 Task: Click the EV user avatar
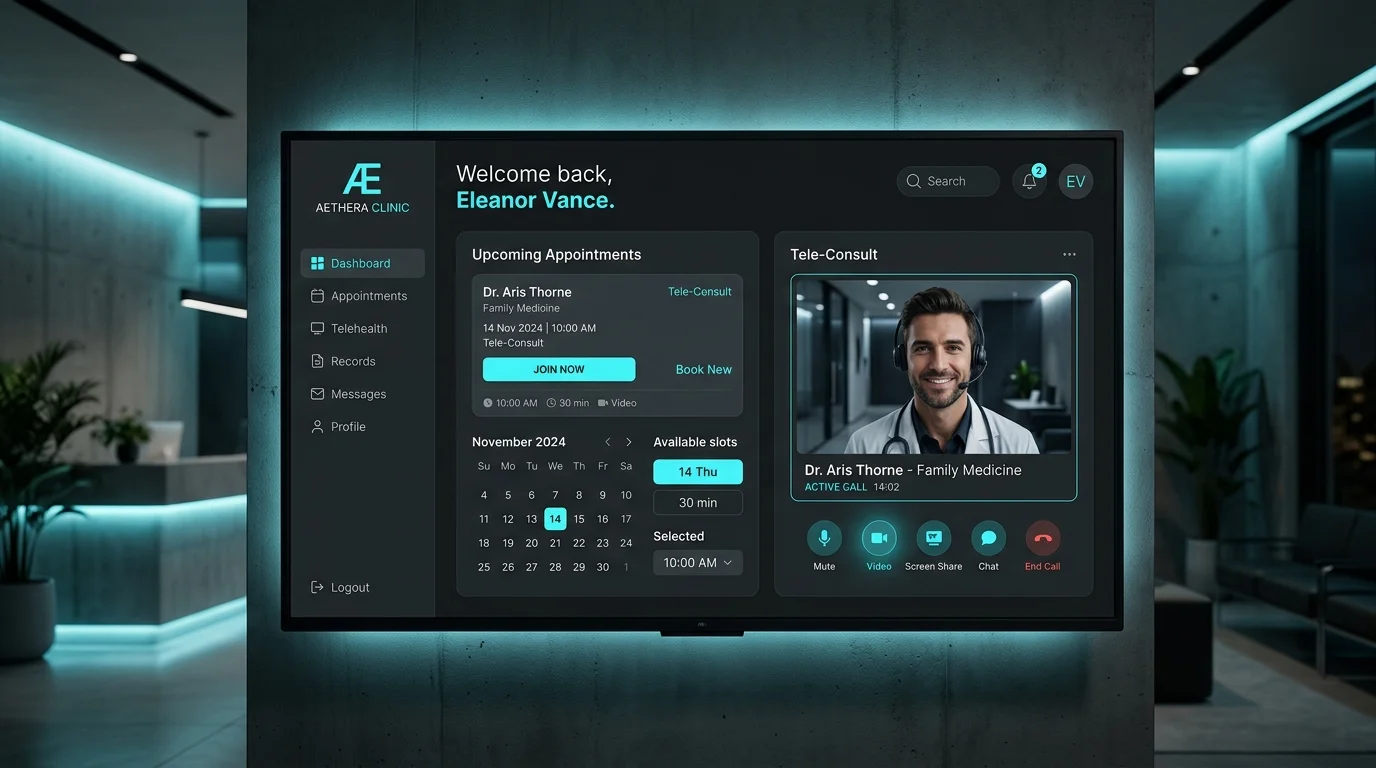(x=1076, y=181)
